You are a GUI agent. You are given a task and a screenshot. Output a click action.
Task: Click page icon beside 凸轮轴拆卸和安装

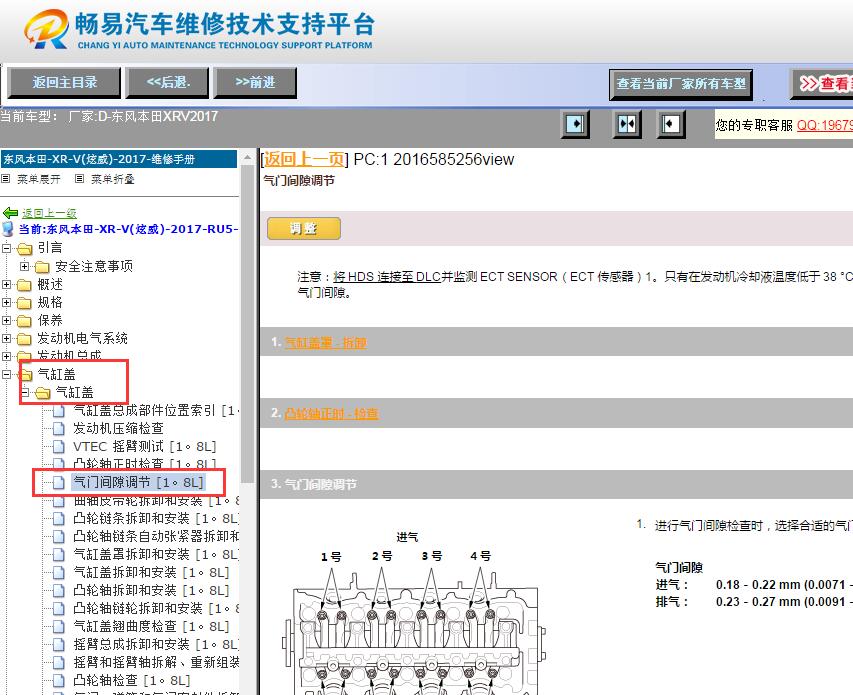[x=59, y=590]
